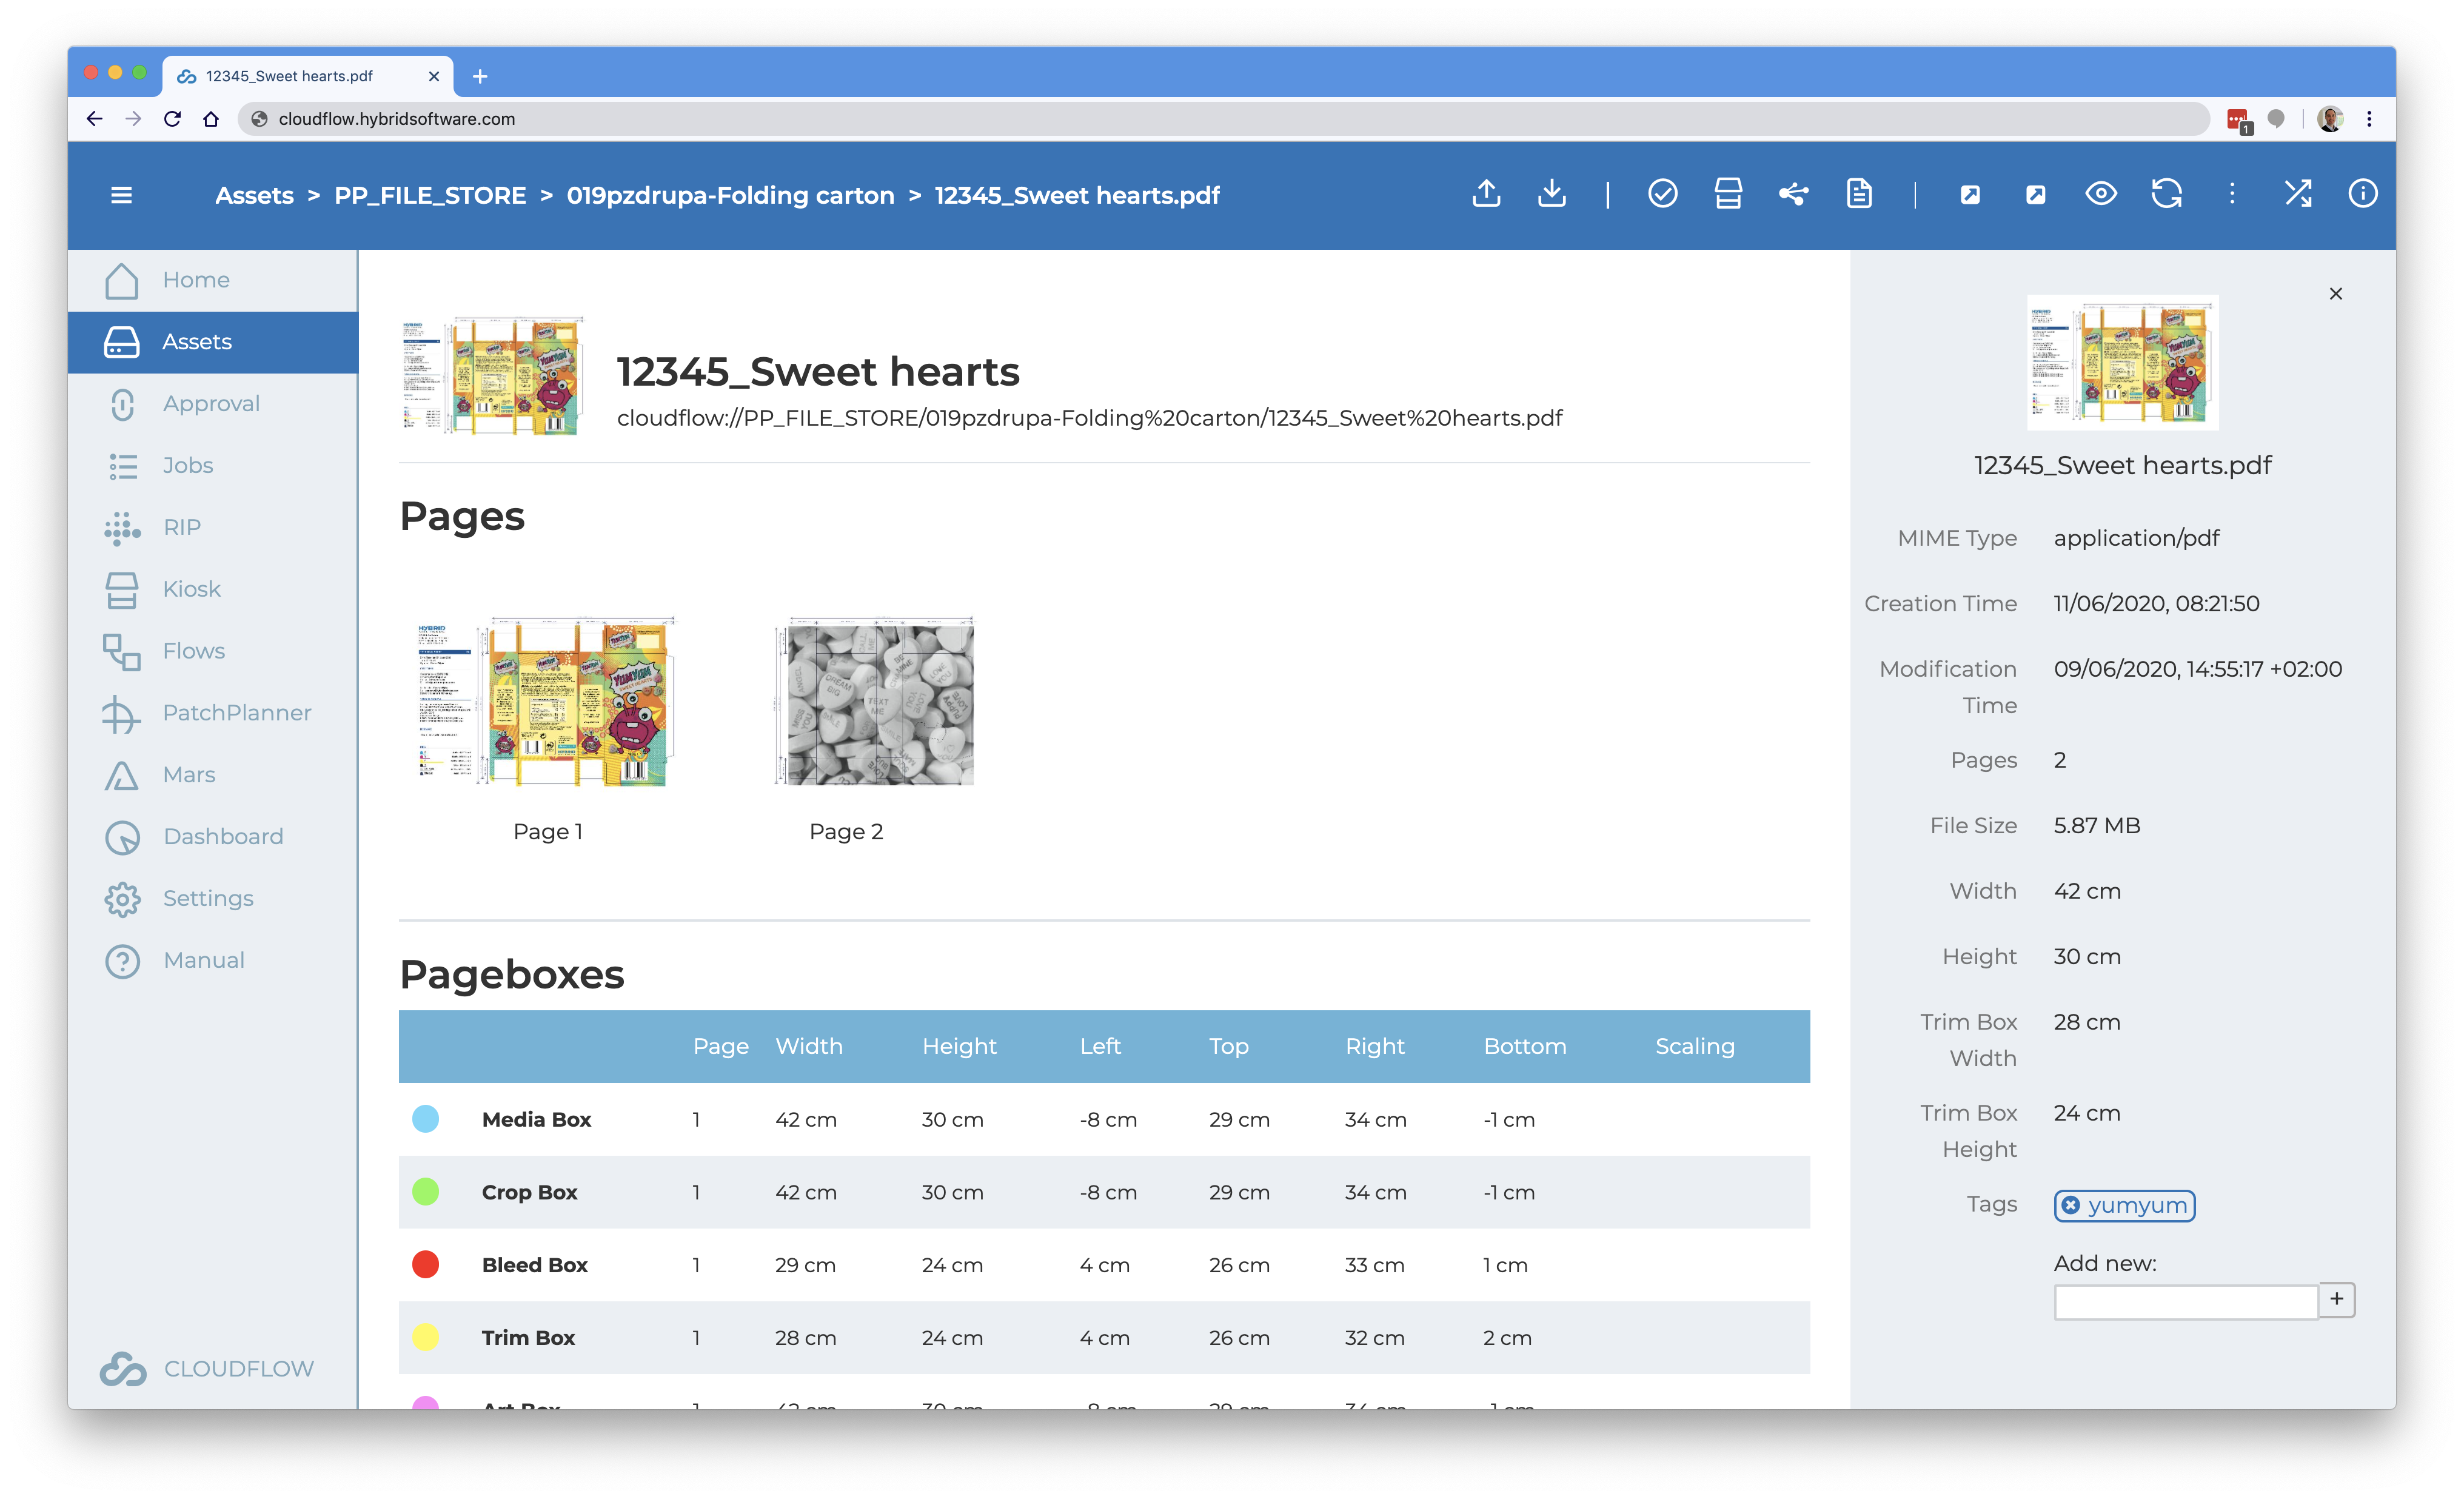Toggle the info panel circle icon

(x=2362, y=194)
